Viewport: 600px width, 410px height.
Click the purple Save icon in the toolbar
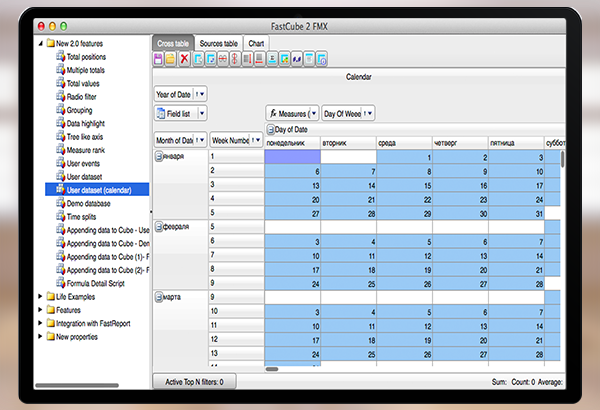coord(158,60)
